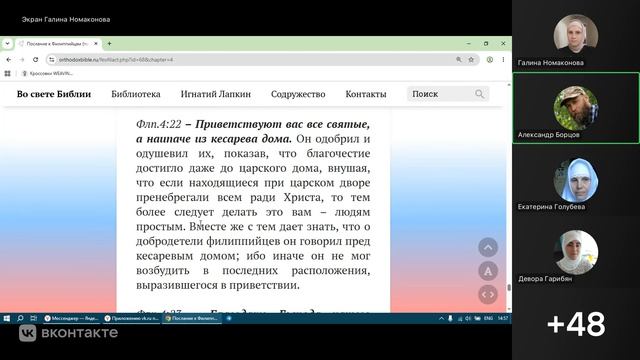This screenshot has height=360, width=640.
Task: Click the microphone icon in system tray
Action: tap(450, 318)
